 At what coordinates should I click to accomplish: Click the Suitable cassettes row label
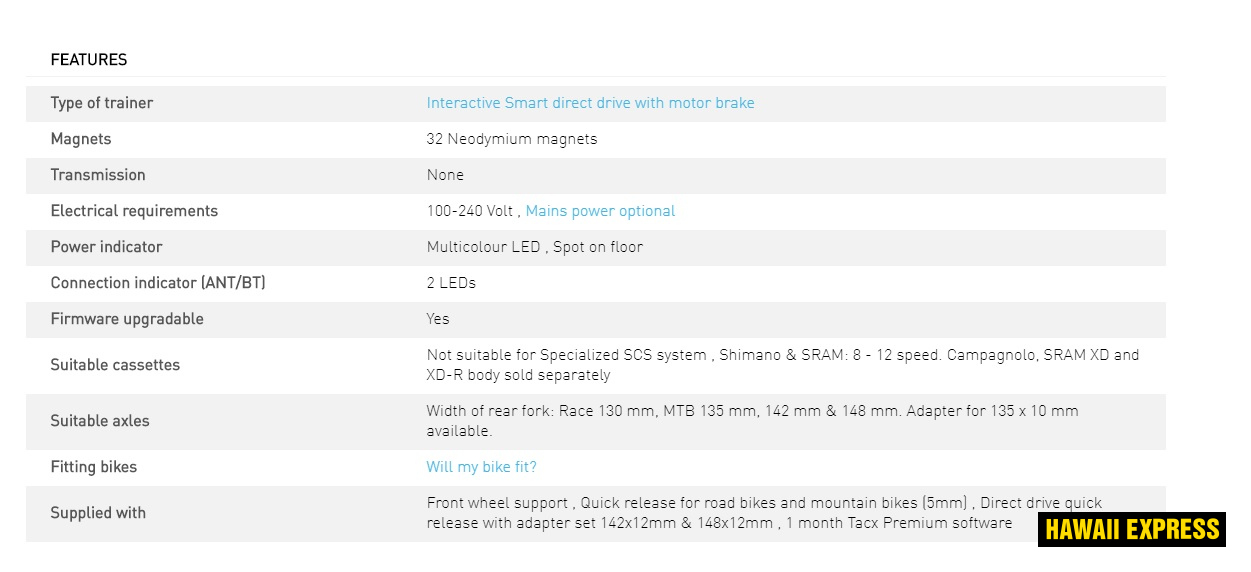coord(115,365)
